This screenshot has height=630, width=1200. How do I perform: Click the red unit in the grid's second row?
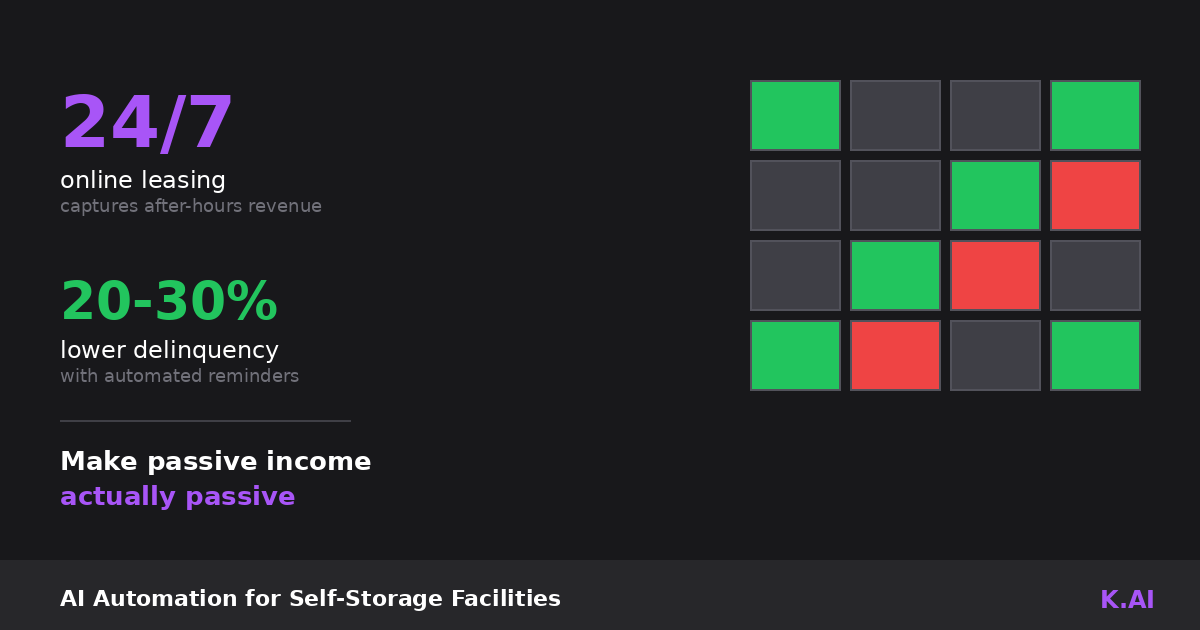point(1095,196)
